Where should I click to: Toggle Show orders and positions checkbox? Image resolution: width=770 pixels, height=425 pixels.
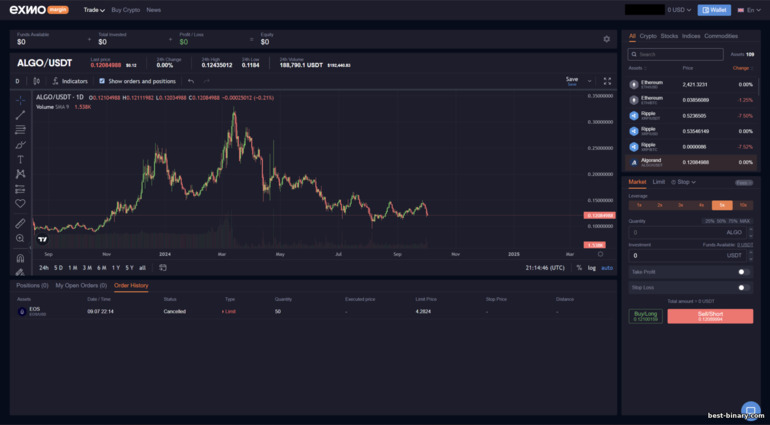click(102, 81)
